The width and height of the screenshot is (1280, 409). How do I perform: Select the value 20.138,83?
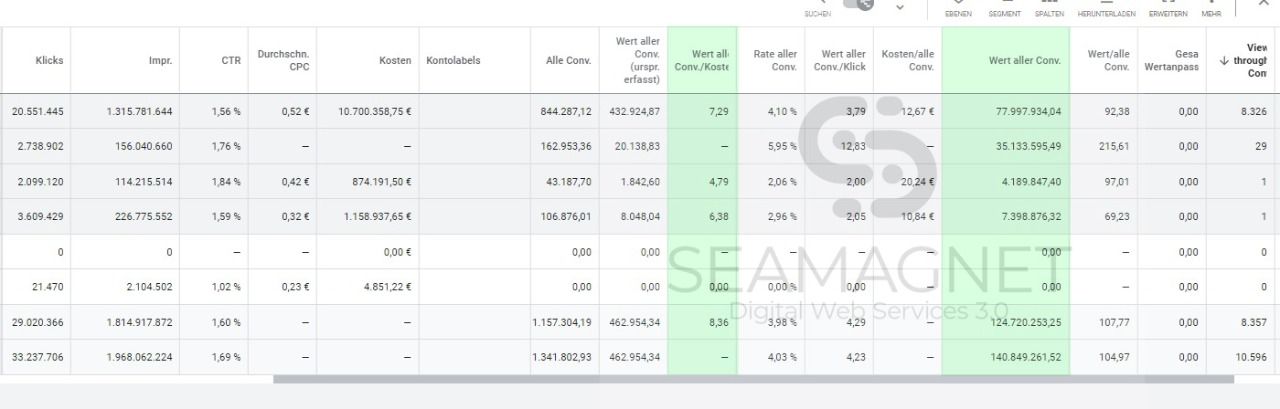pyautogui.click(x=637, y=146)
